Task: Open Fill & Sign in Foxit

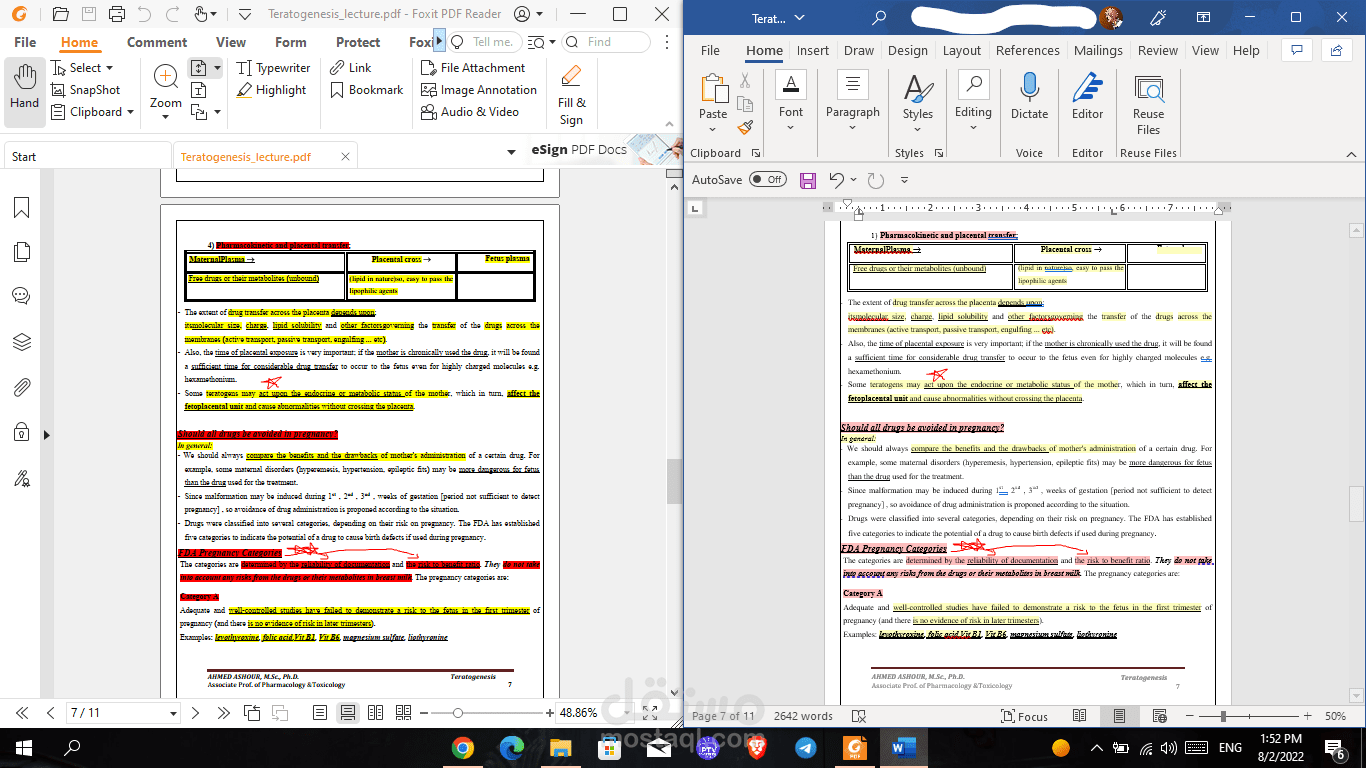Action: pos(572,95)
